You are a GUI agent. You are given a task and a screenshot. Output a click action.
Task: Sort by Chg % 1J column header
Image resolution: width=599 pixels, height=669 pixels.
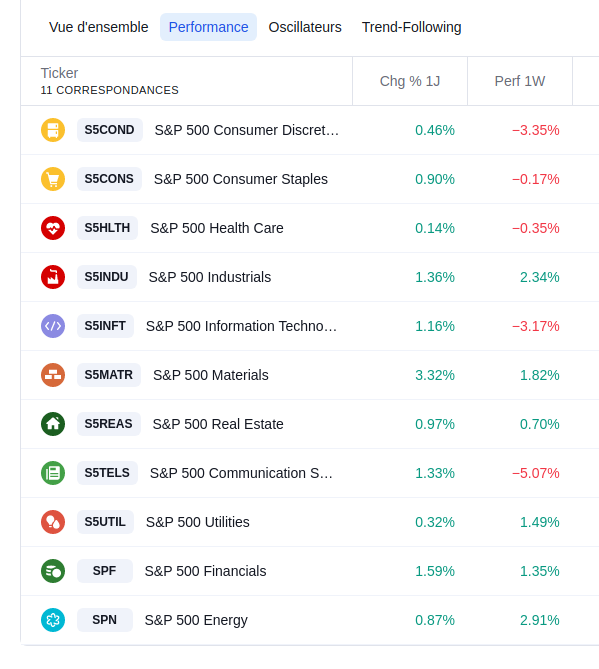click(410, 81)
